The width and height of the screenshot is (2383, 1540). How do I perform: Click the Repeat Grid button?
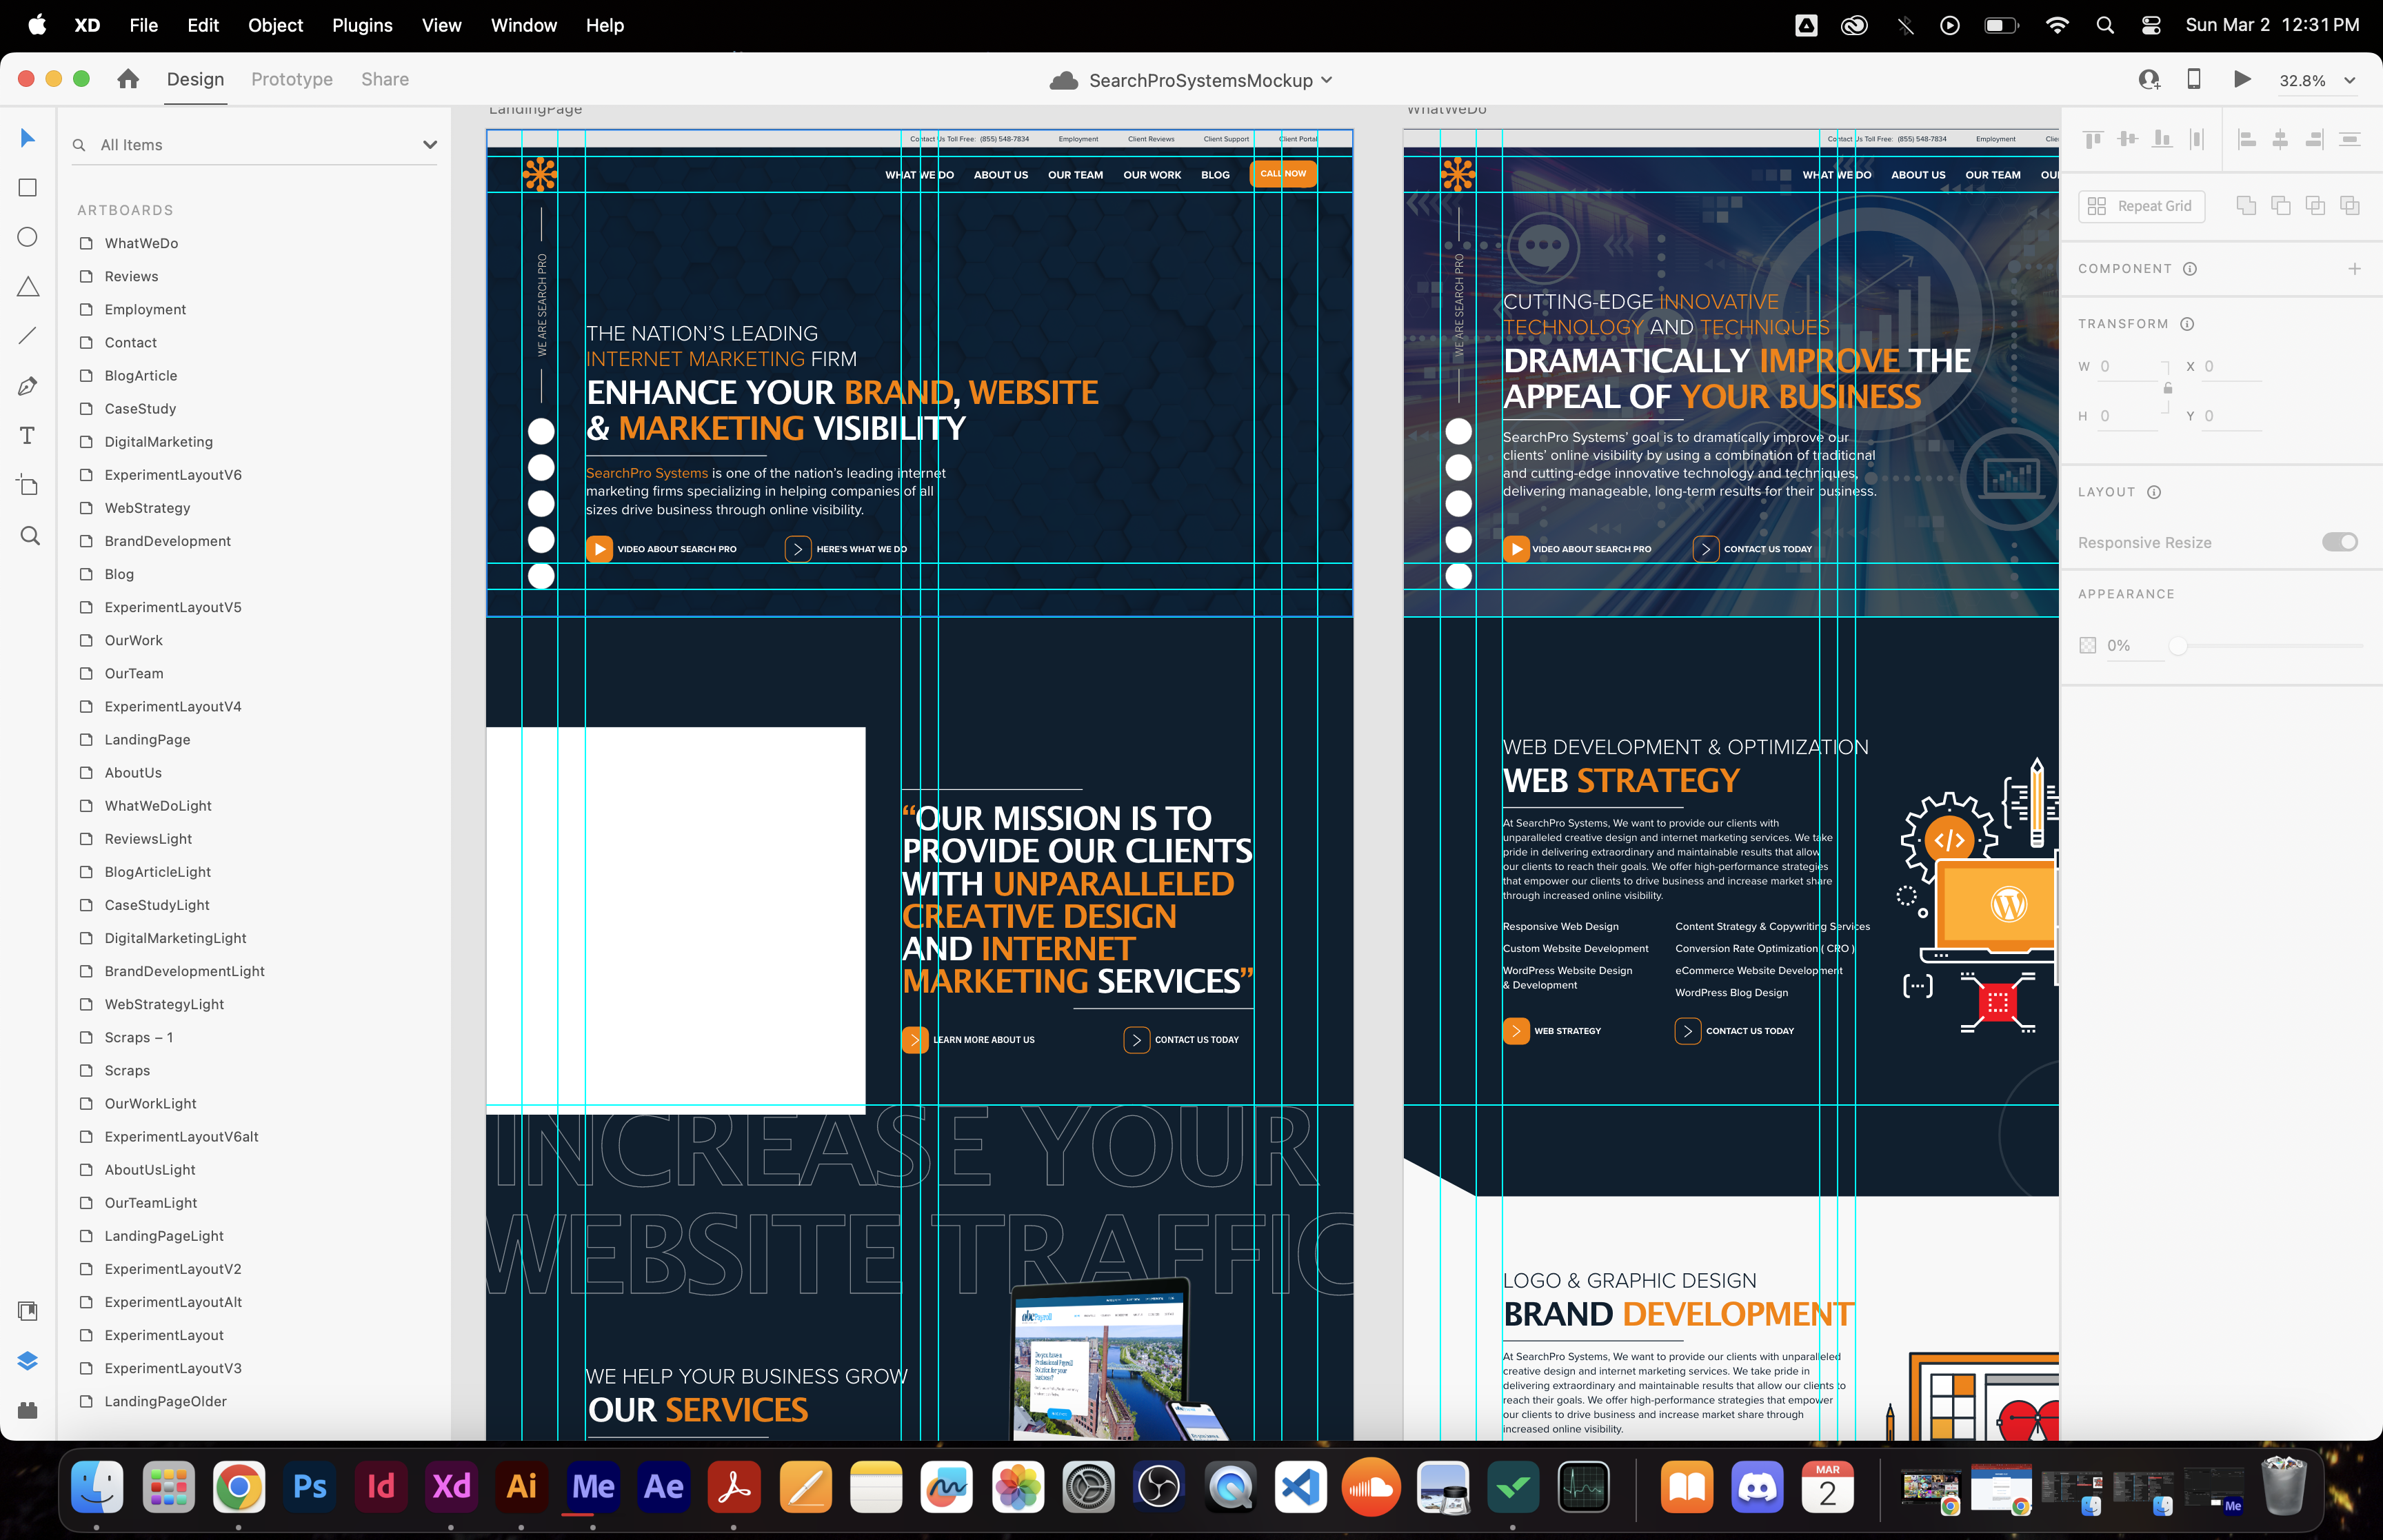[2141, 206]
